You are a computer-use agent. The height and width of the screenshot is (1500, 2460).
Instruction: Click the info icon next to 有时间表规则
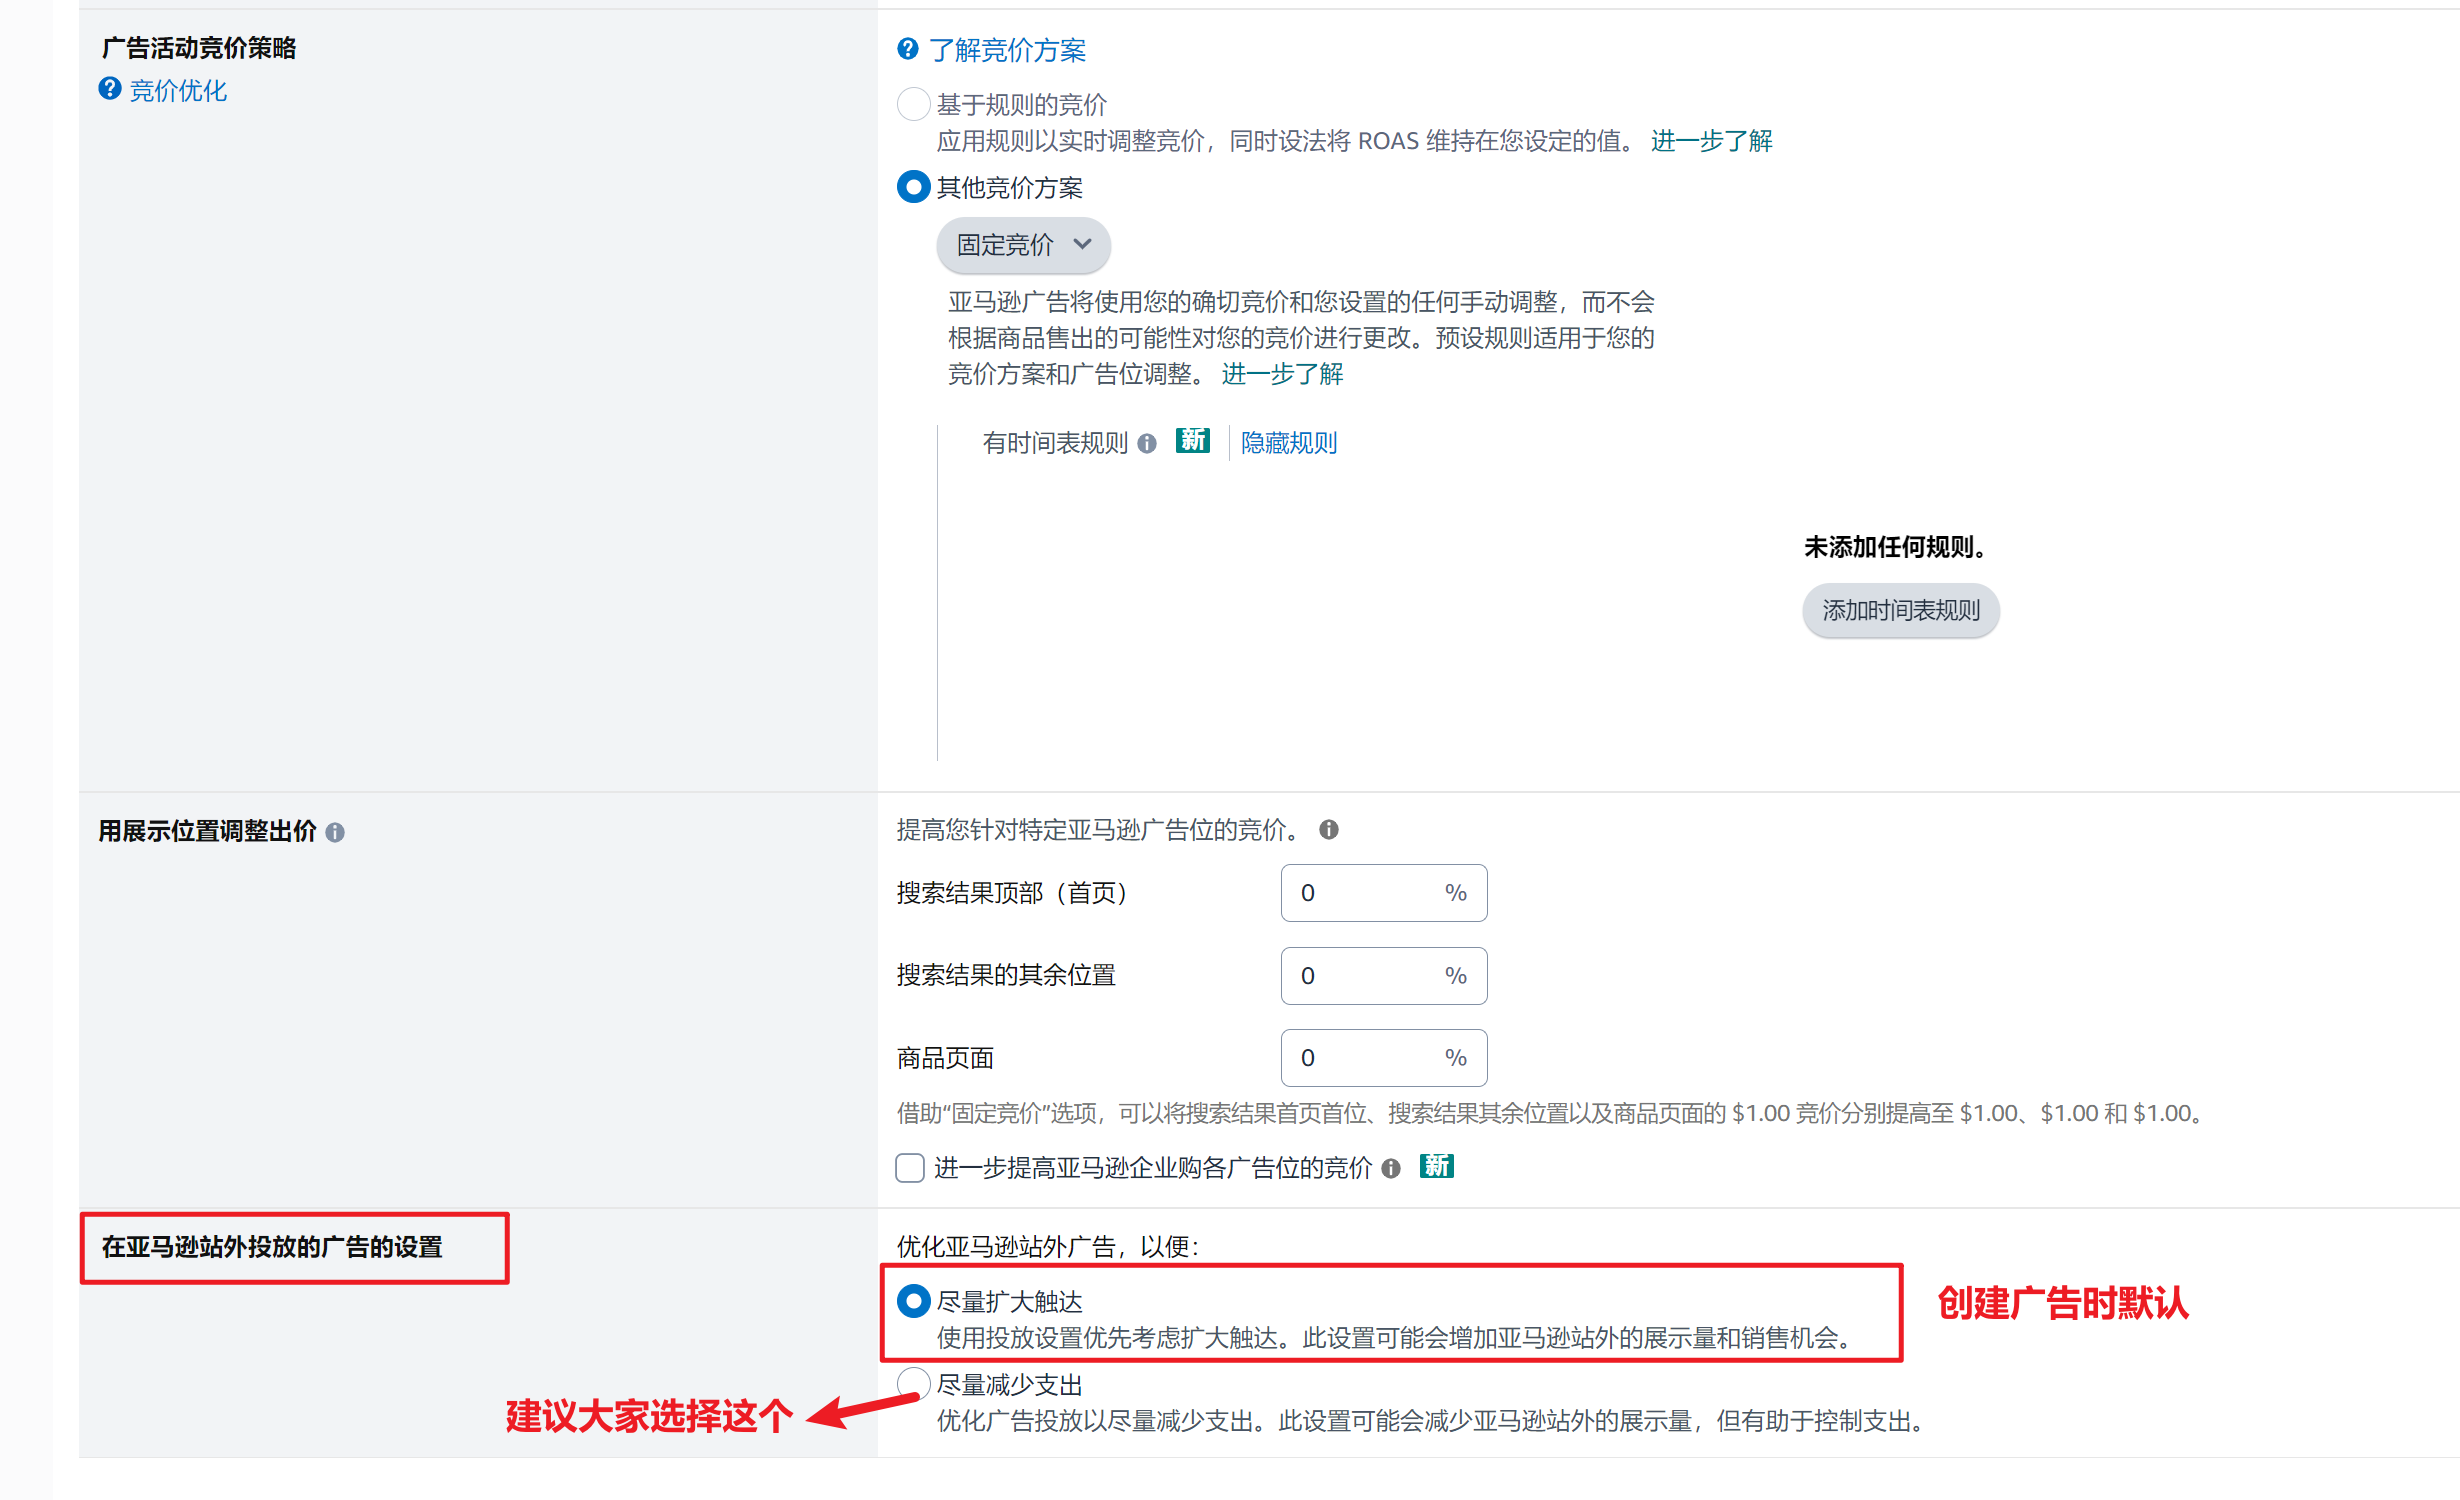pyautogui.click(x=1147, y=443)
